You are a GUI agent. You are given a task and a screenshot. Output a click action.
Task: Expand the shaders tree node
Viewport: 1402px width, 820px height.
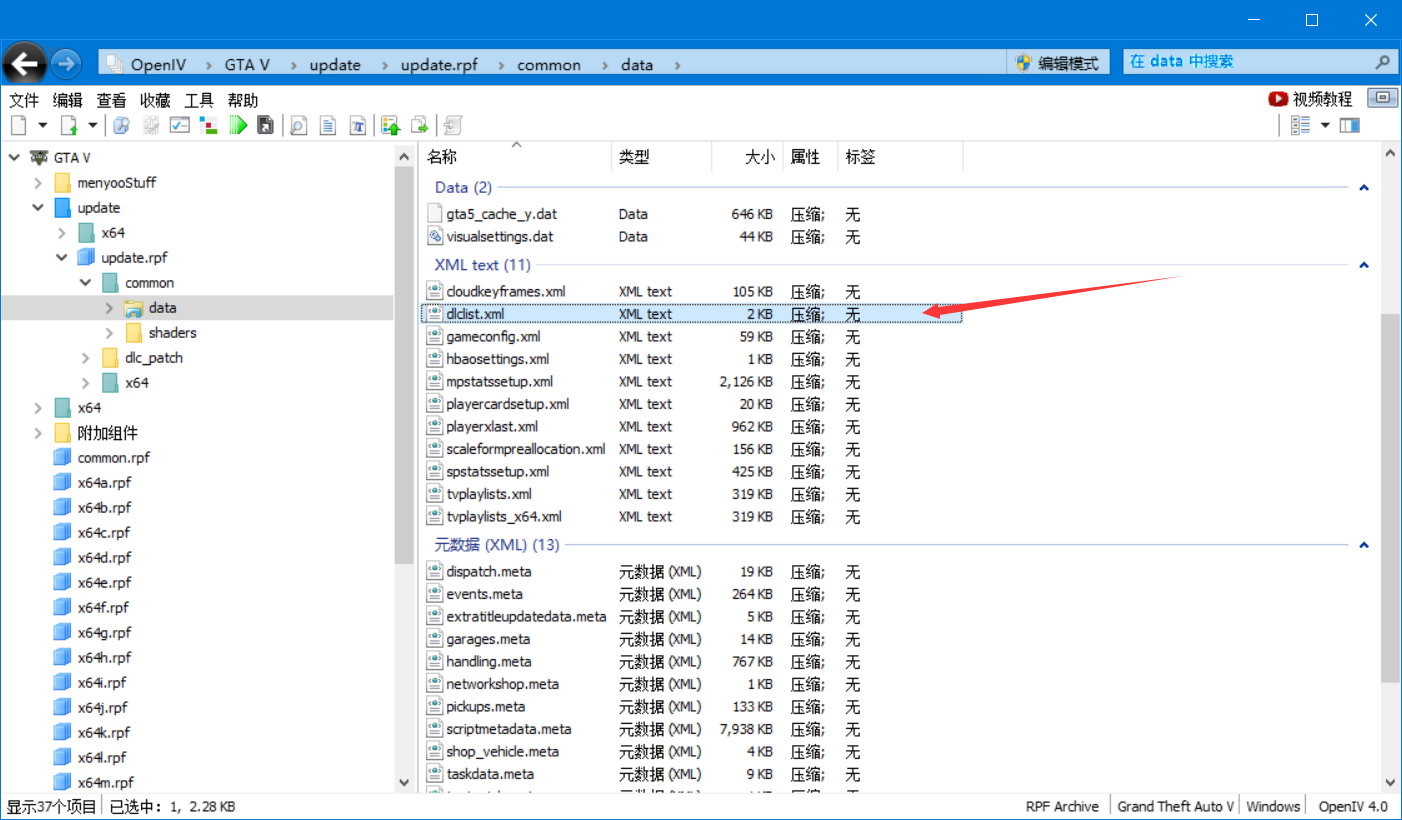click(x=110, y=333)
